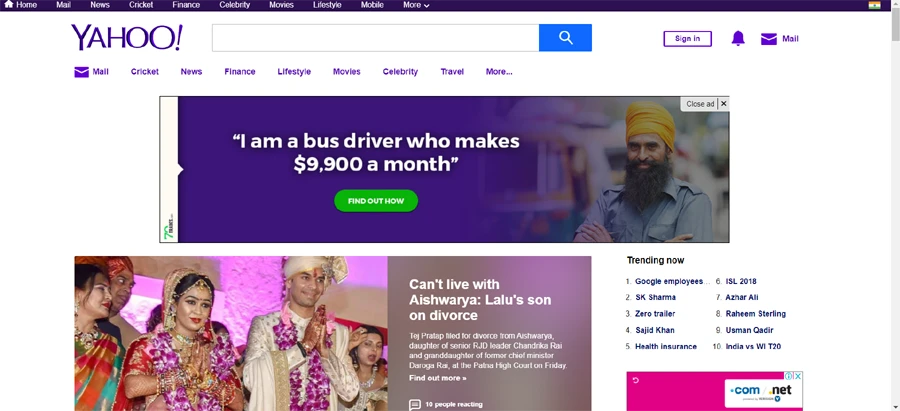
Task: Close the ad with X button
Action: (x=723, y=104)
